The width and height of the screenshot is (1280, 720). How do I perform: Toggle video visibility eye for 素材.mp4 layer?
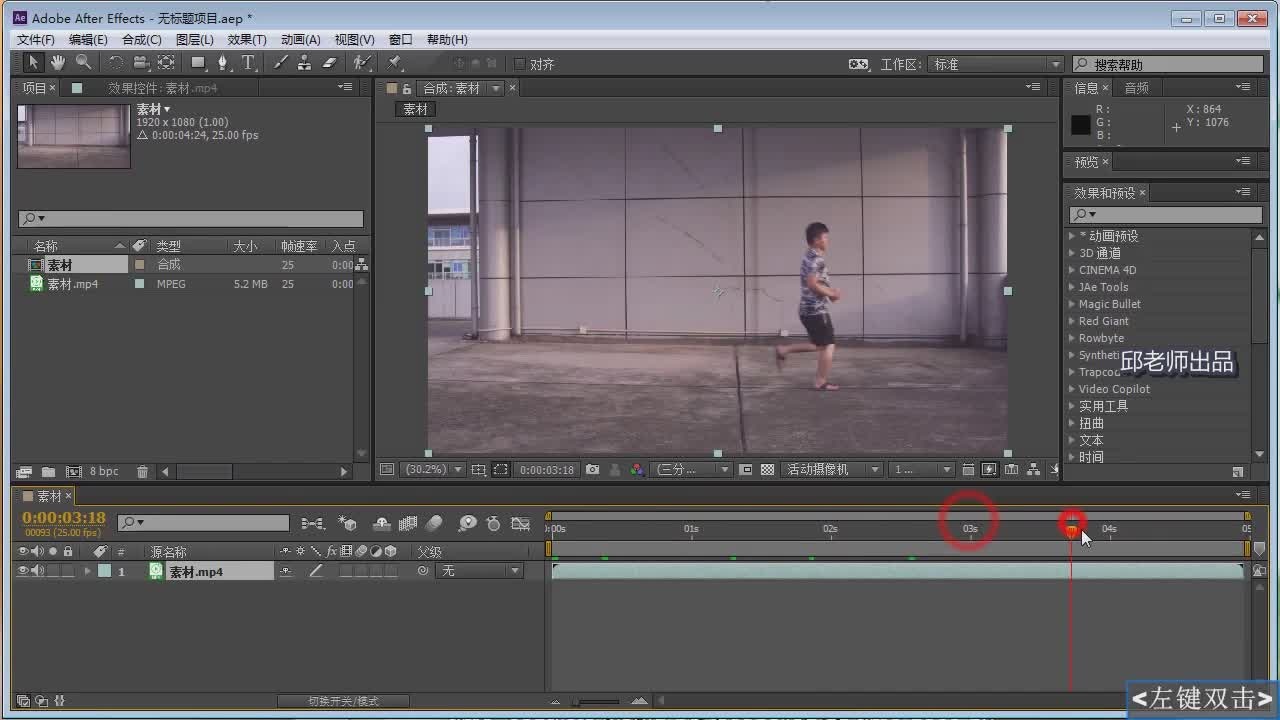click(x=21, y=571)
